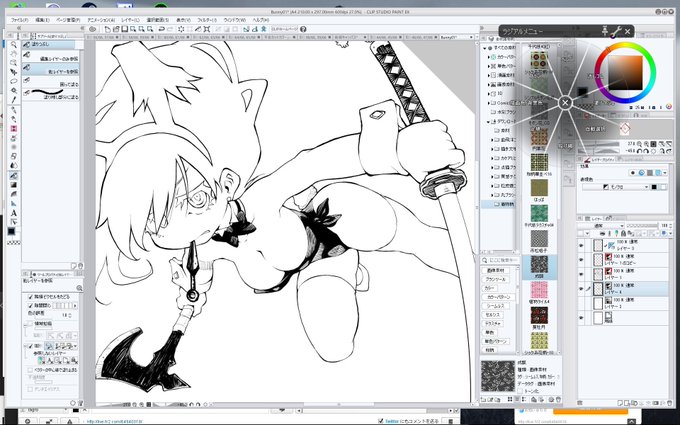
Task: Select the lasso selection tool
Action: tap(13, 82)
